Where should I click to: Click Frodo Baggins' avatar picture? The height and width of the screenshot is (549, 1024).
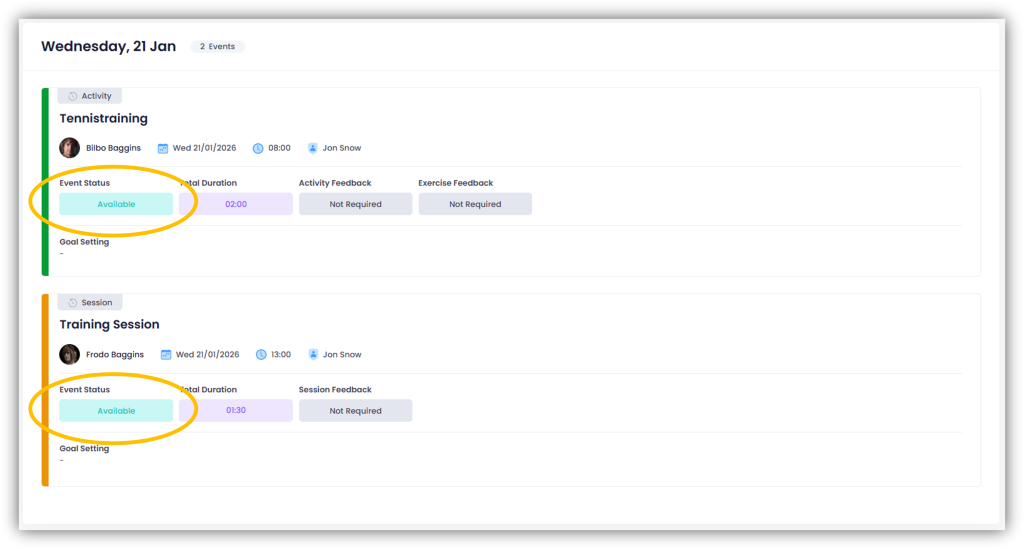click(69, 354)
